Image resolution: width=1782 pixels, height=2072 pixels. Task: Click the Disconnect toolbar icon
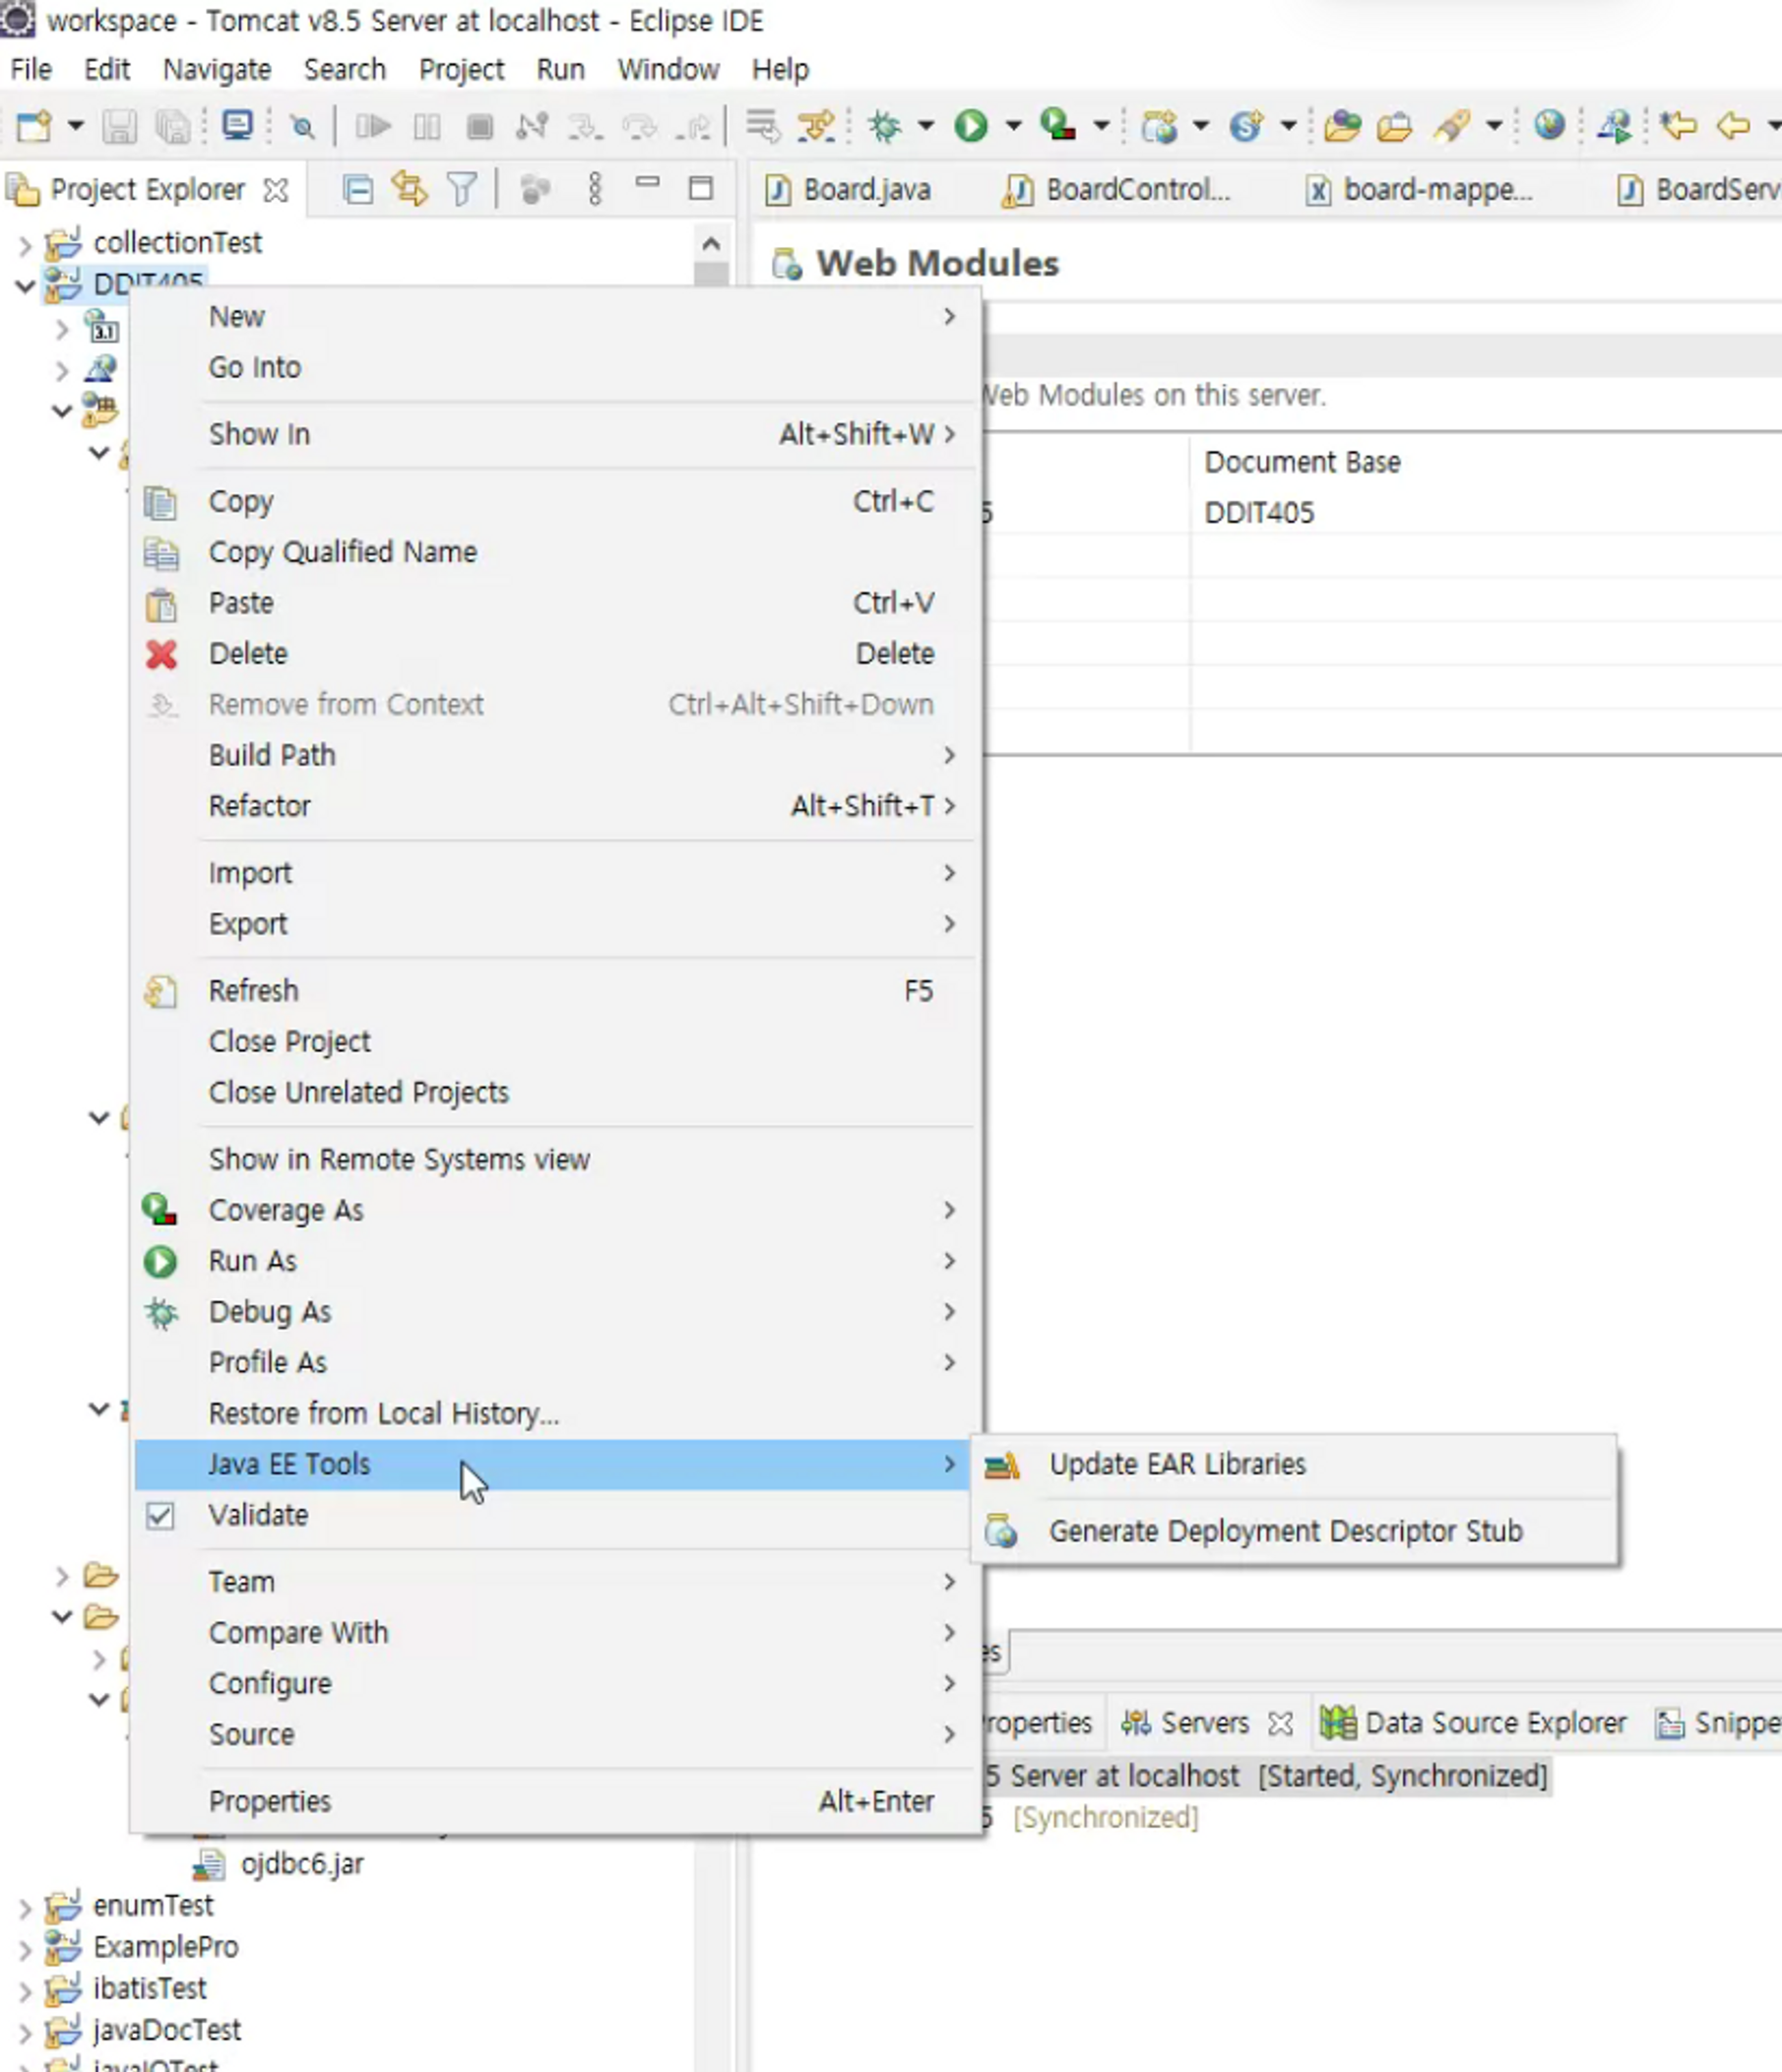tap(532, 126)
